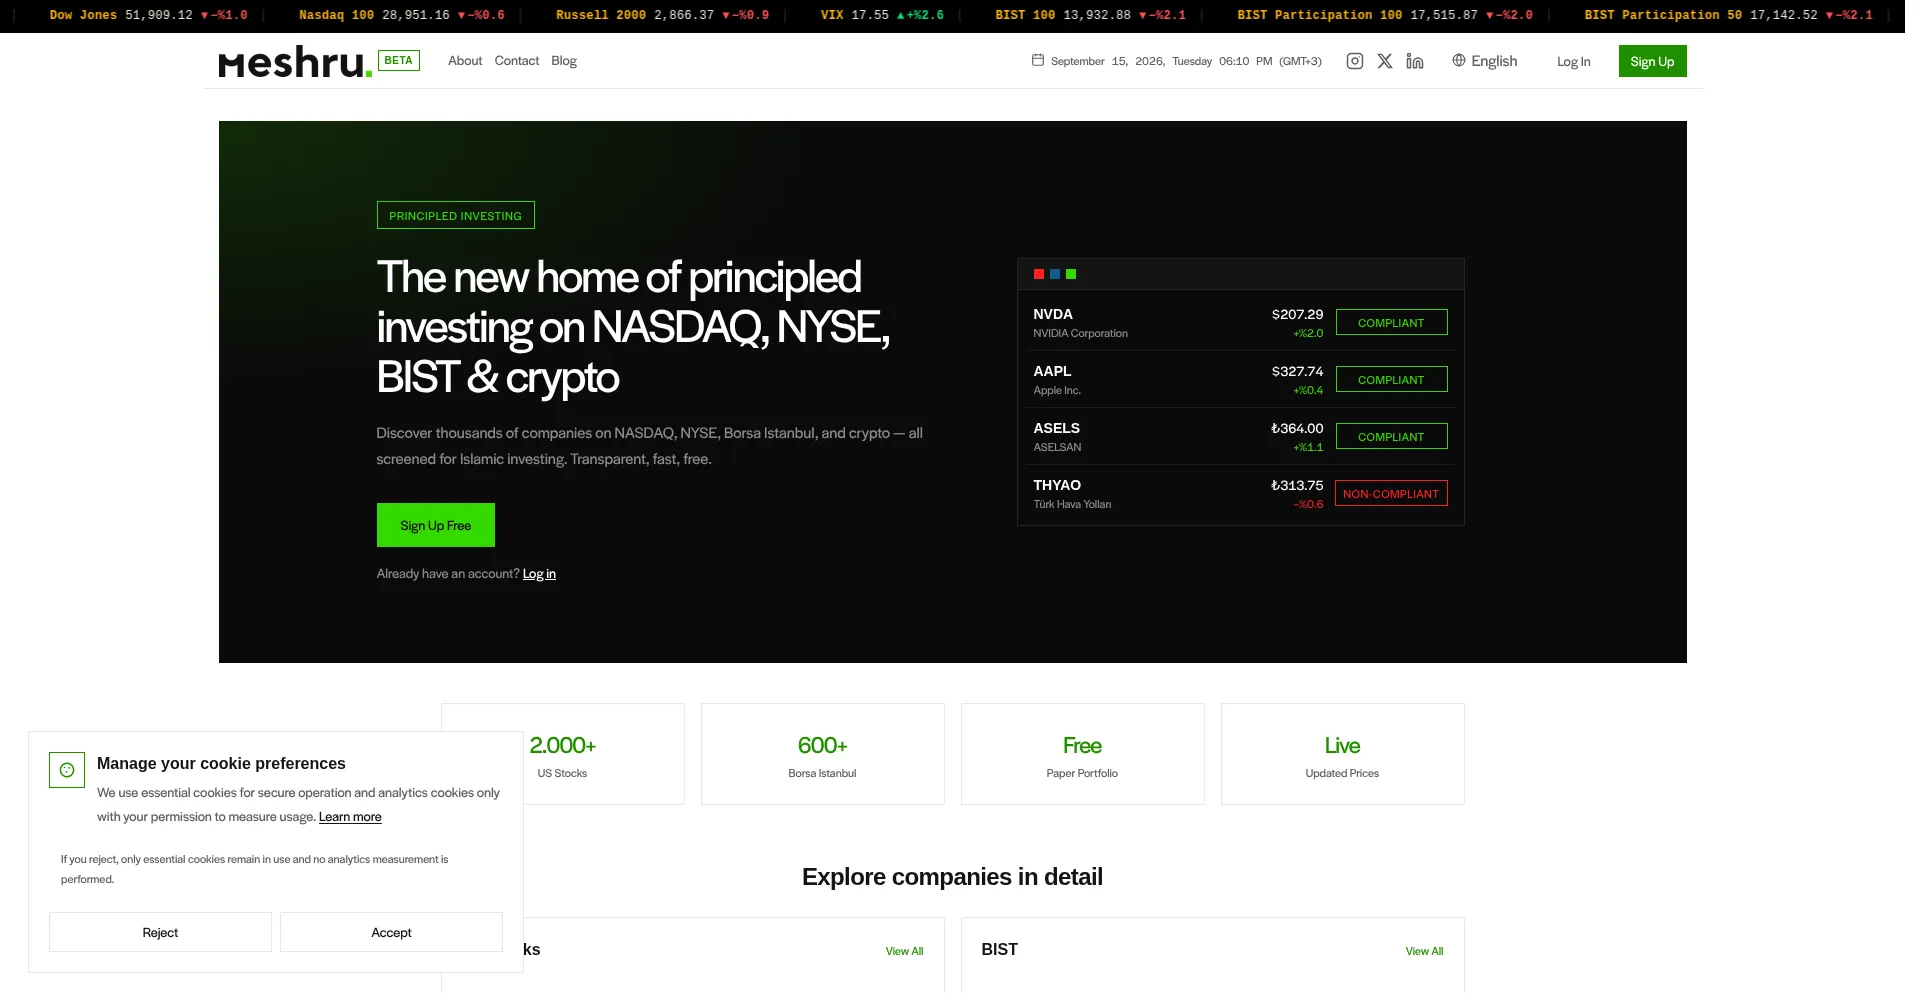Open the Blog page

564,61
